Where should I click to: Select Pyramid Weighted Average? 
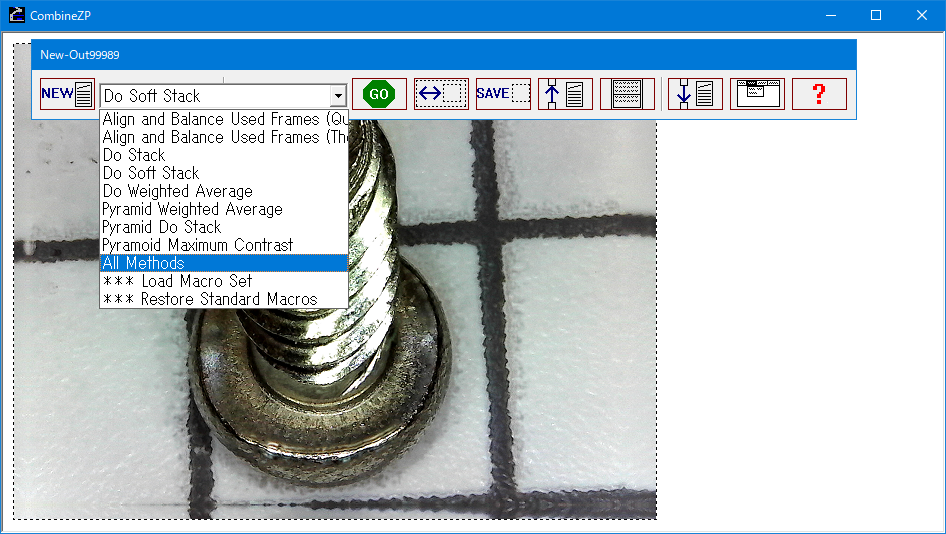pyautogui.click(x=224, y=209)
